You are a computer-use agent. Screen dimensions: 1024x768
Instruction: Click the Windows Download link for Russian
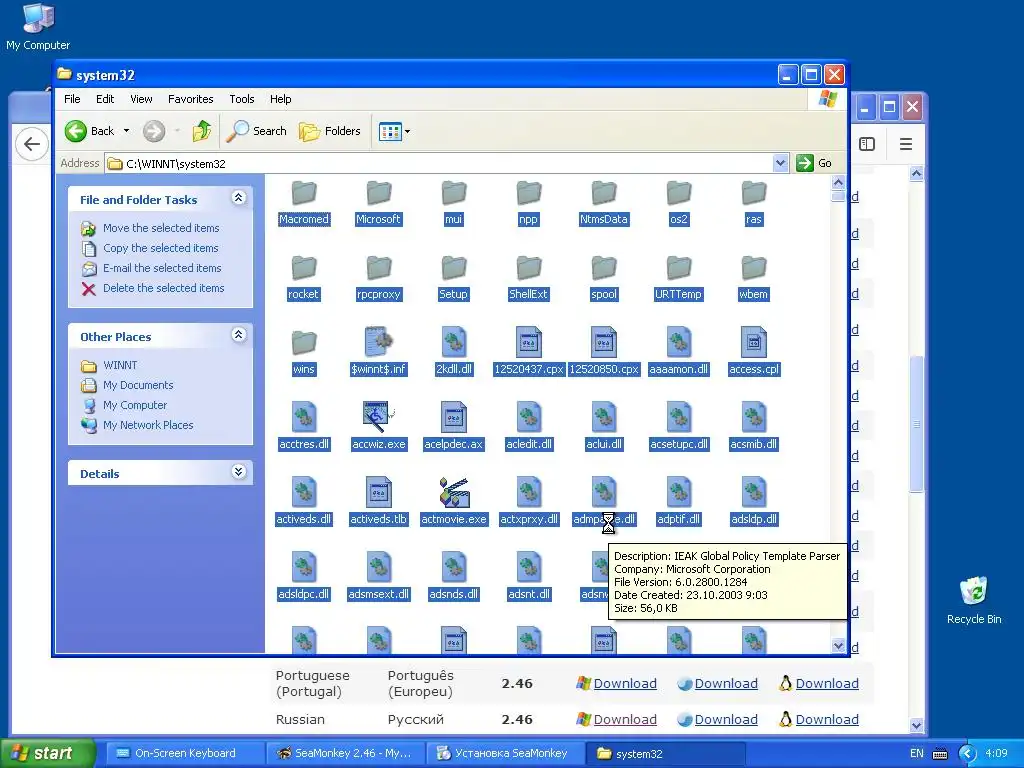(624, 720)
